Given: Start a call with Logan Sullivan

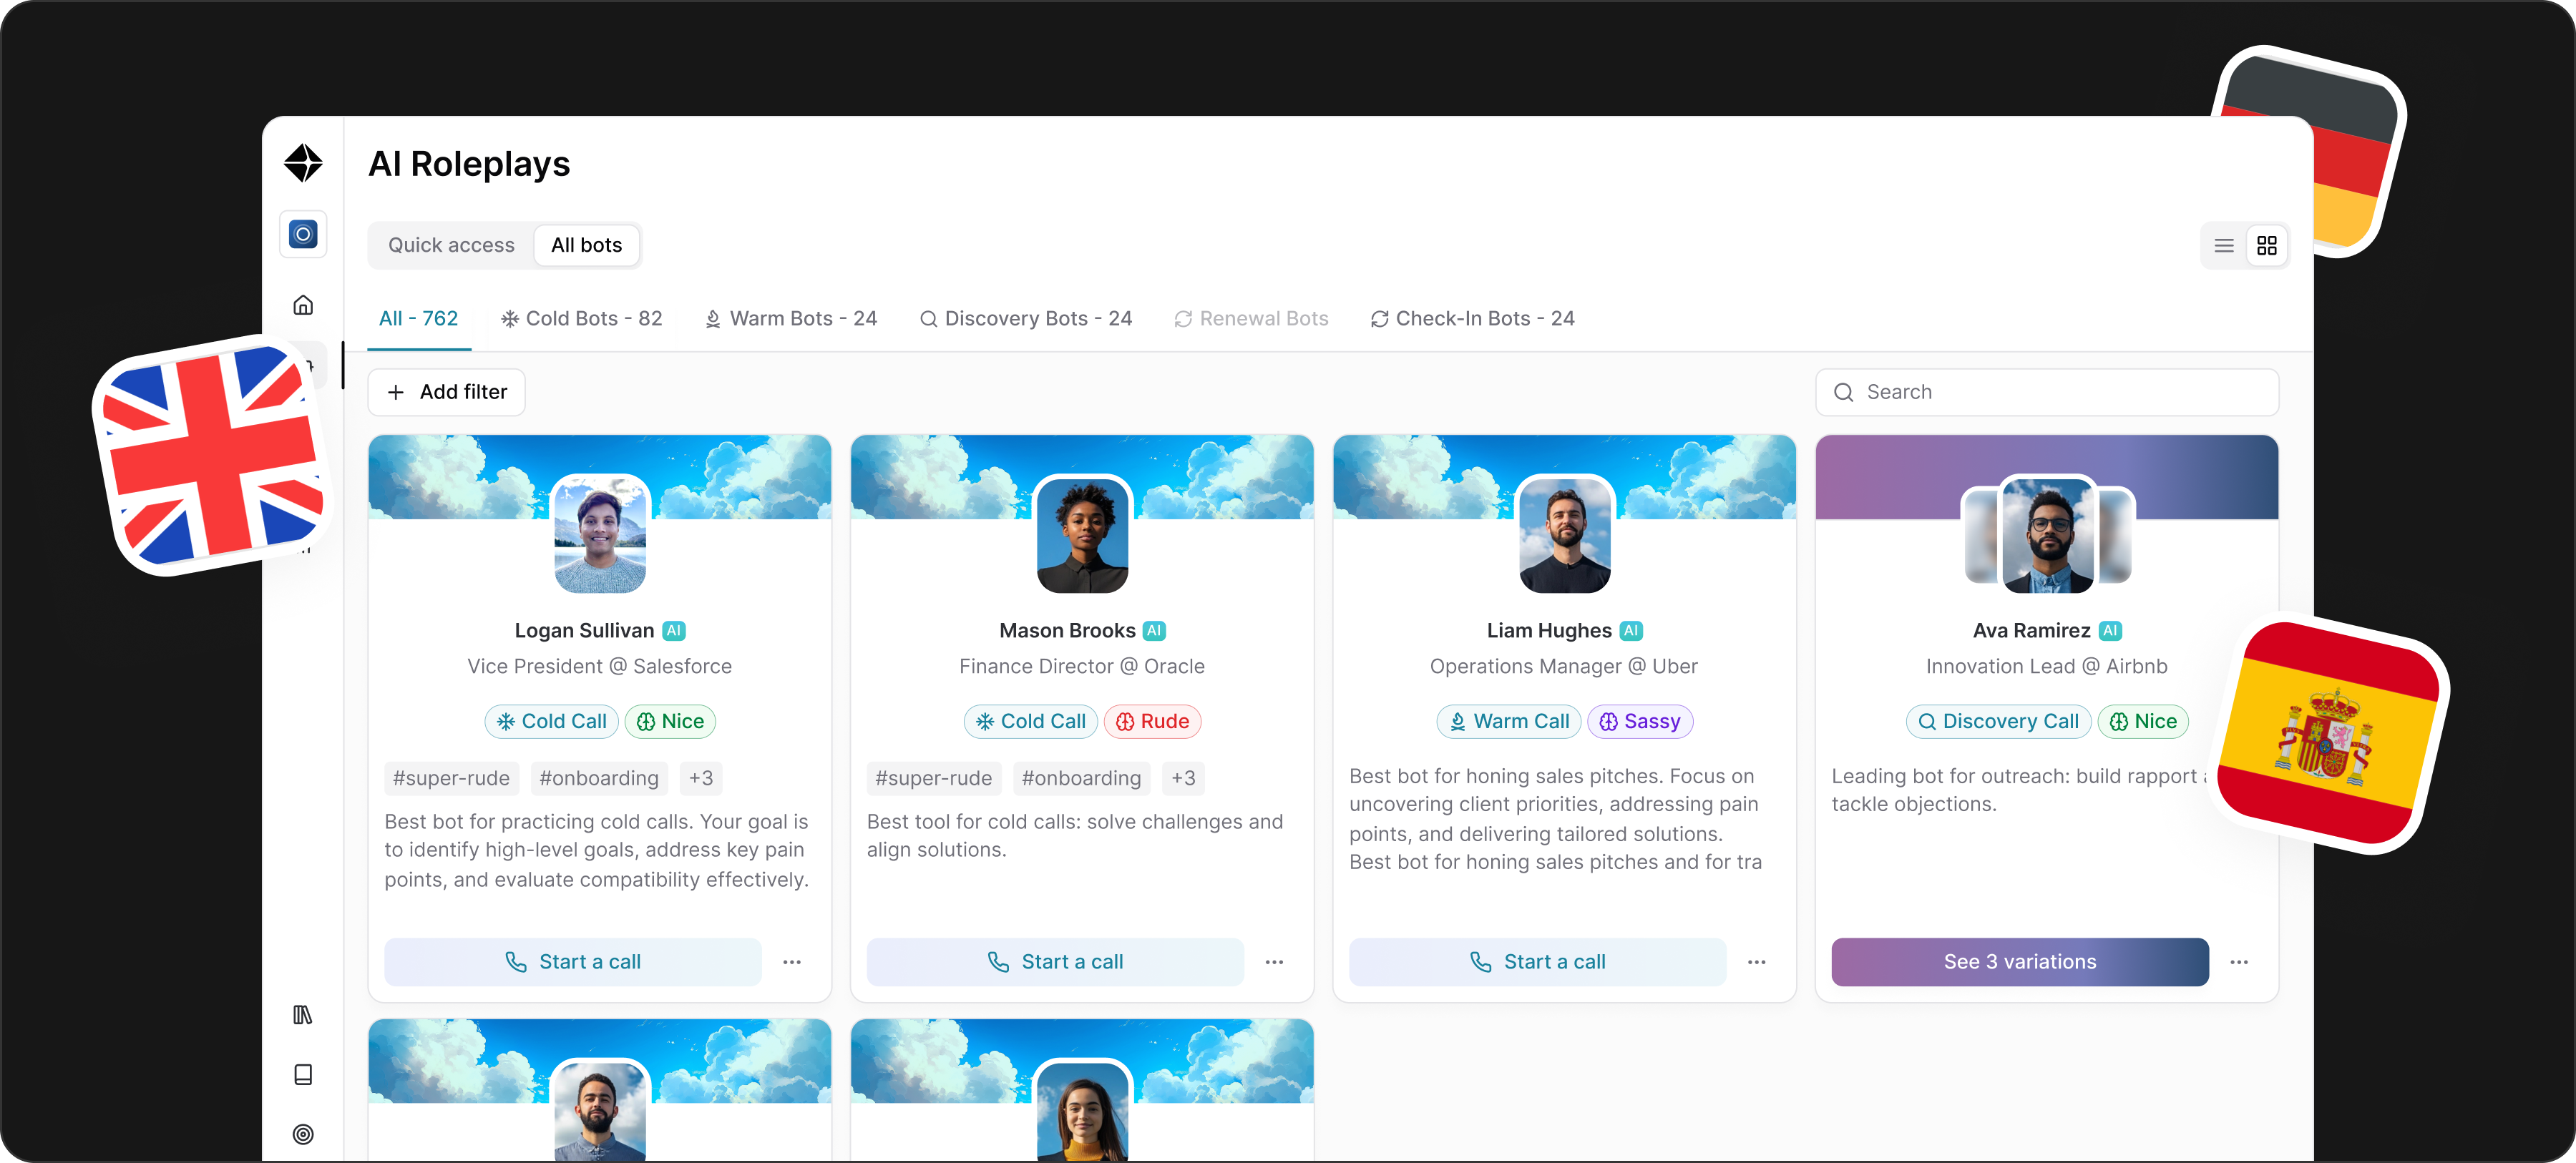Looking at the screenshot, I should click(x=573, y=962).
